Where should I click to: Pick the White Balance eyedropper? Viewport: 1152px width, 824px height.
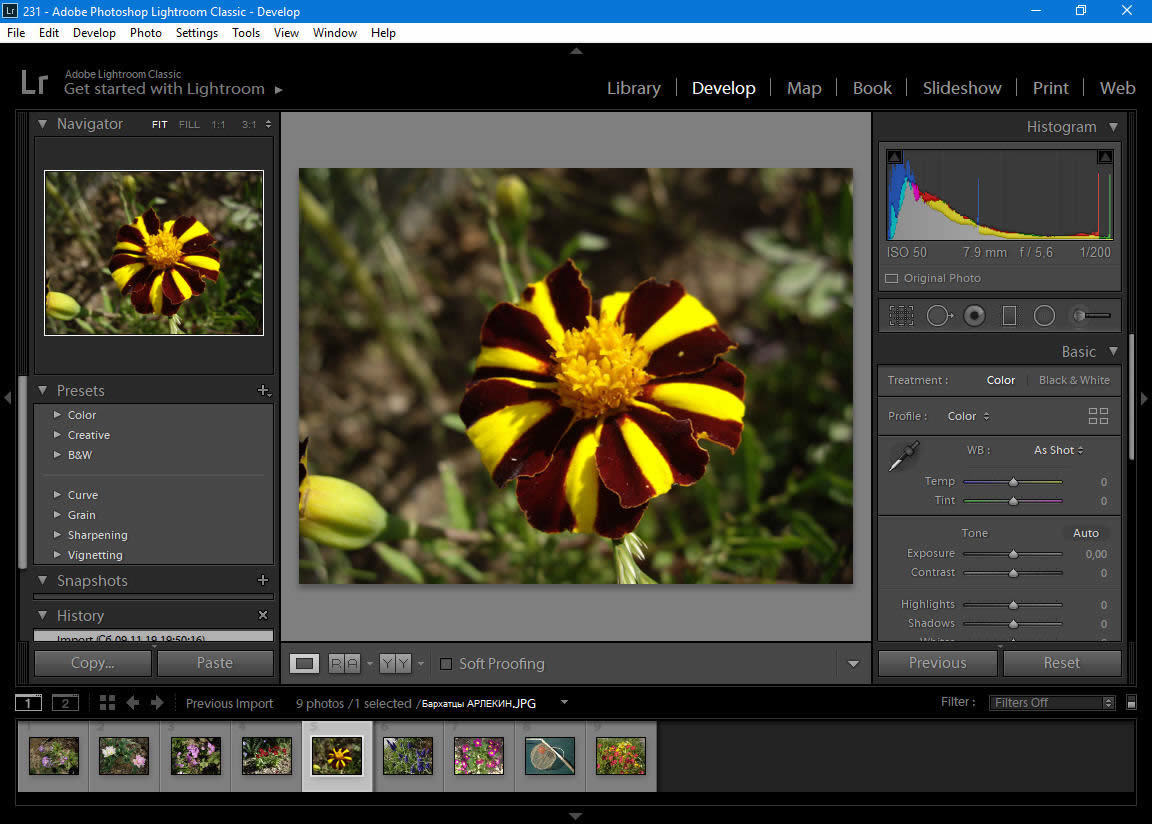click(x=903, y=456)
